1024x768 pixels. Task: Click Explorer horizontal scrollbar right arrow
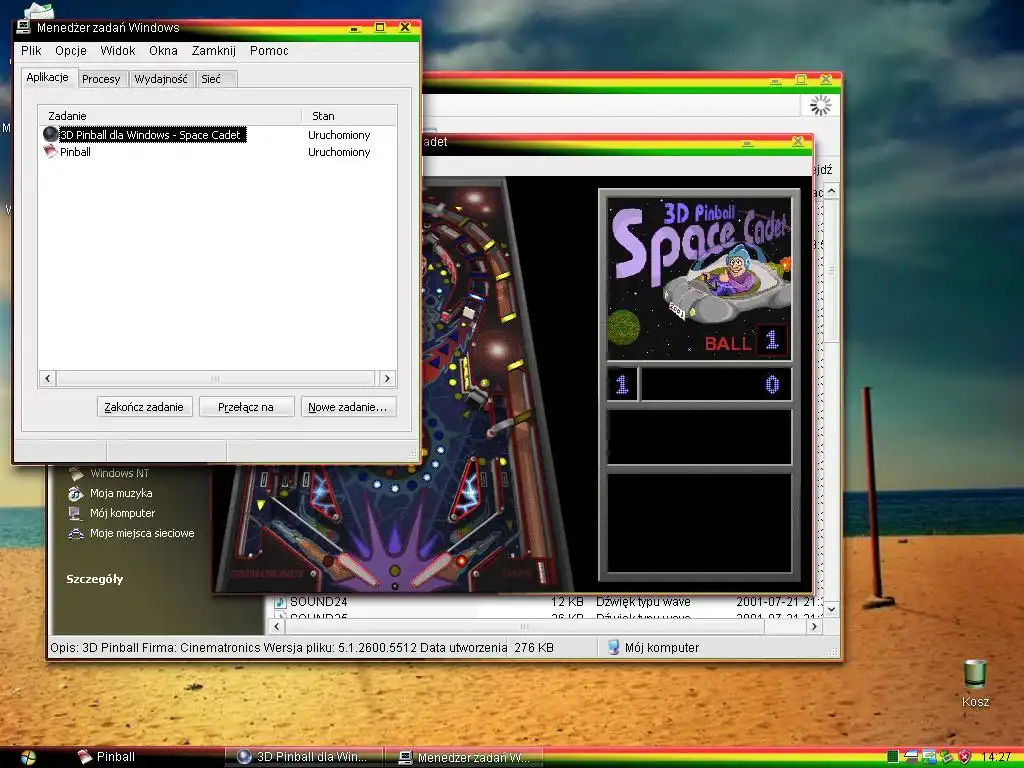pyautogui.click(x=814, y=626)
